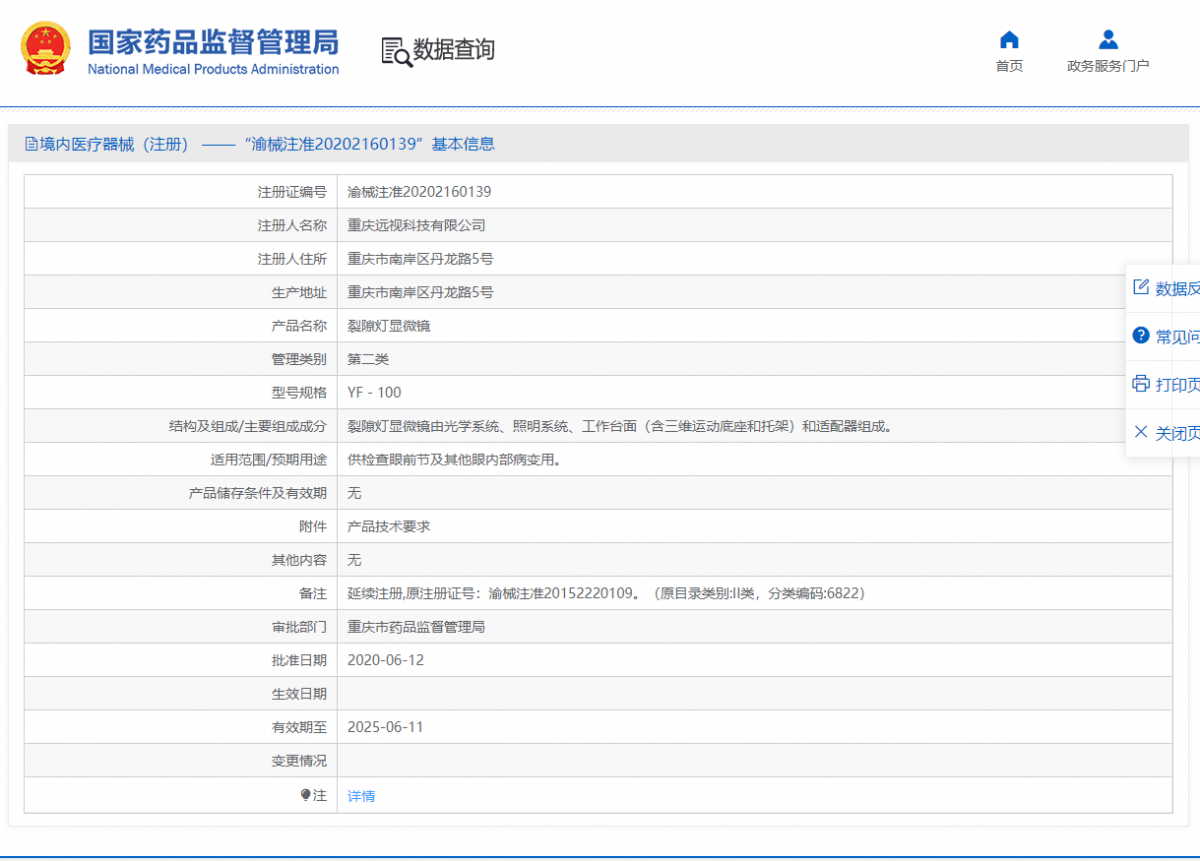Click the 数据查询 magnifier icon
The image size is (1200, 861).
click(396, 51)
